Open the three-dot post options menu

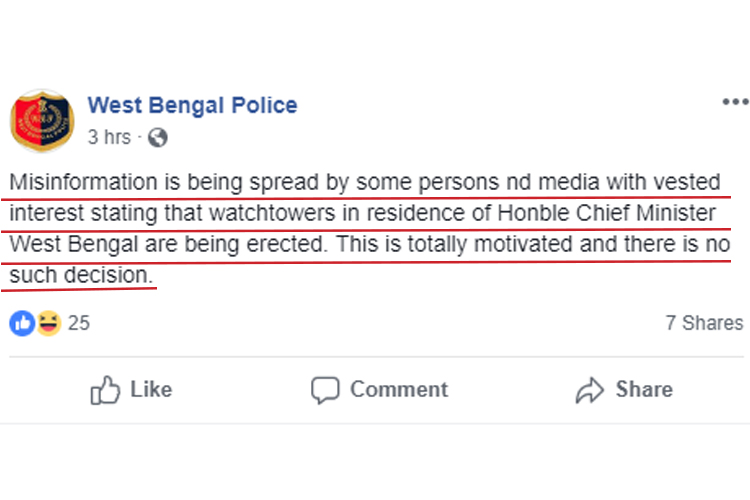tap(733, 102)
